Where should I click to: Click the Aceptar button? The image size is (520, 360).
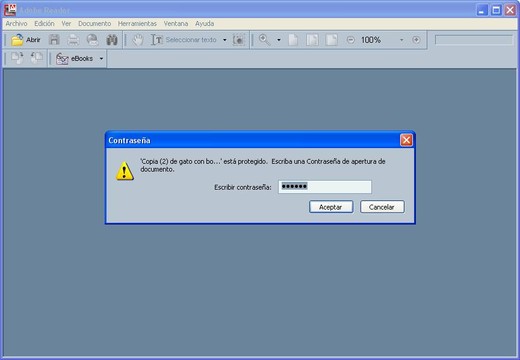pos(331,207)
